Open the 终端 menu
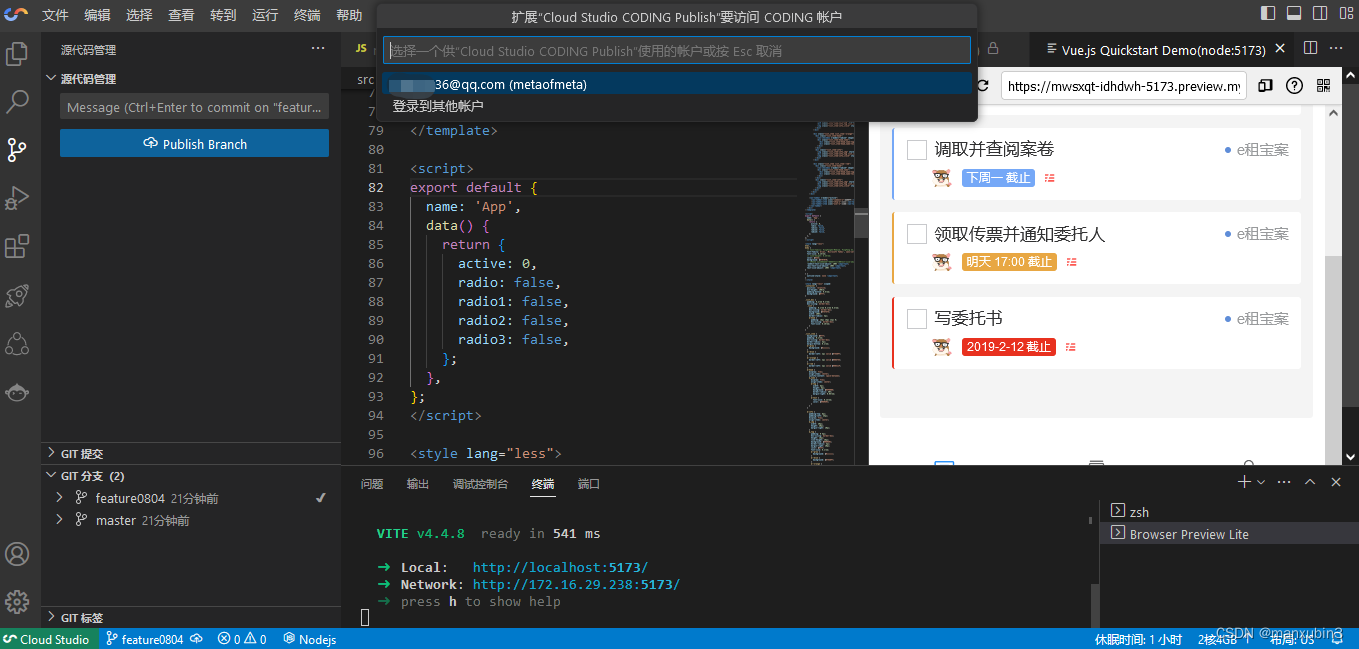1359x649 pixels. coord(307,15)
